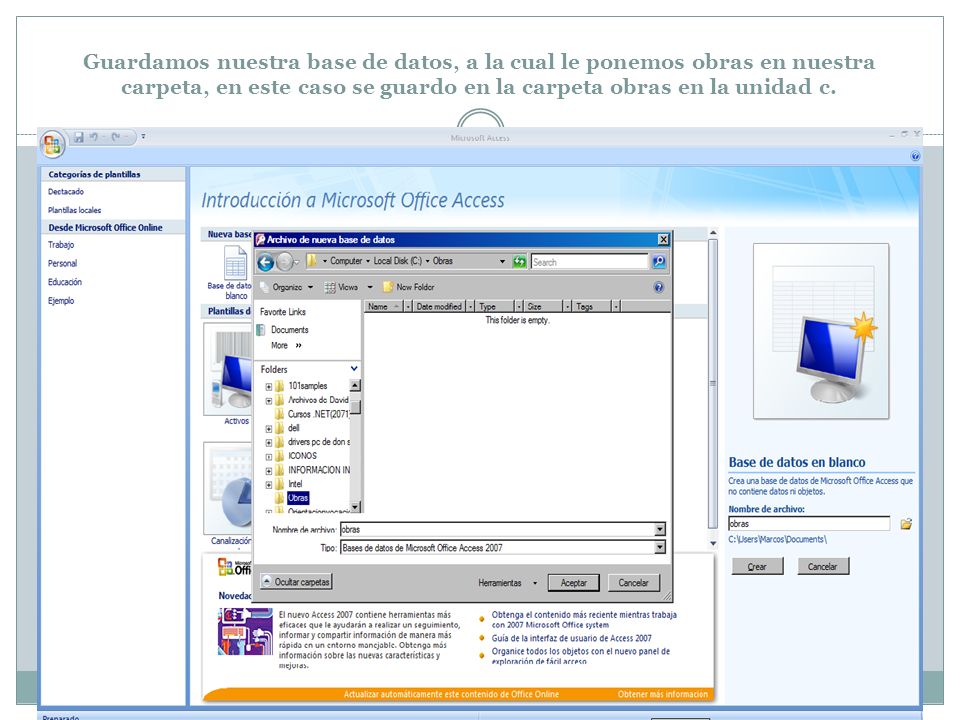Viewport: 960px width, 720px height.
Task: Sort by the Size column header
Action: point(544,307)
